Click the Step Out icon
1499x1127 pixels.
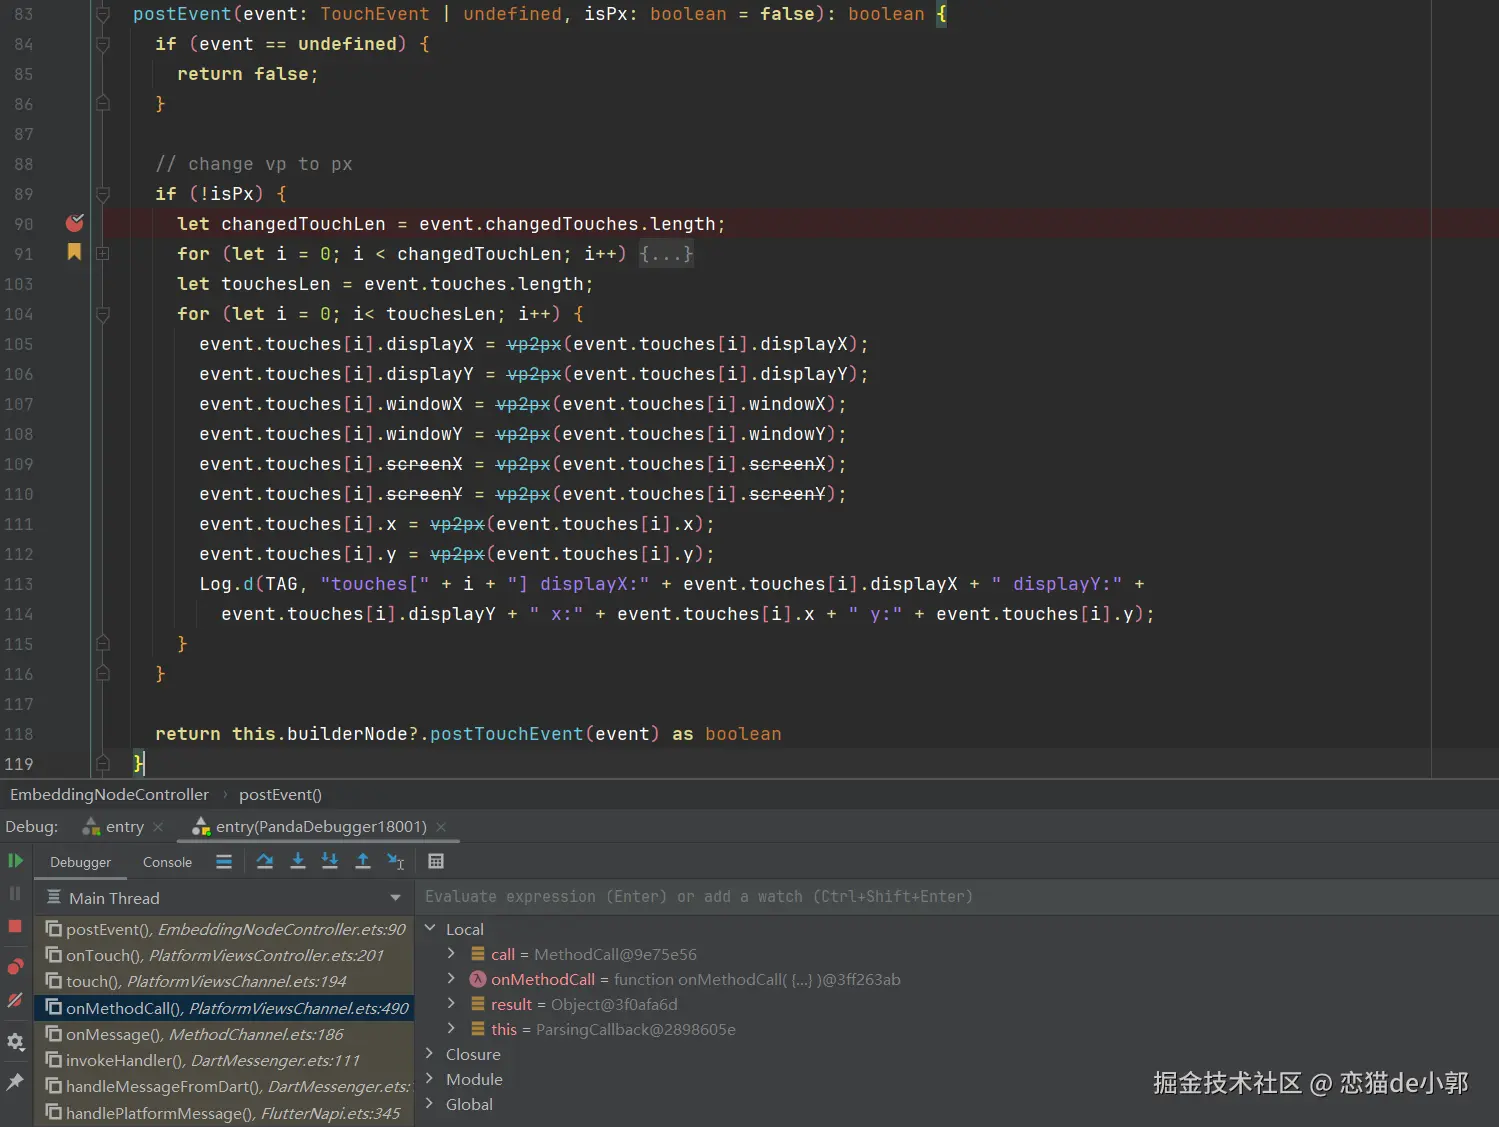coord(363,861)
